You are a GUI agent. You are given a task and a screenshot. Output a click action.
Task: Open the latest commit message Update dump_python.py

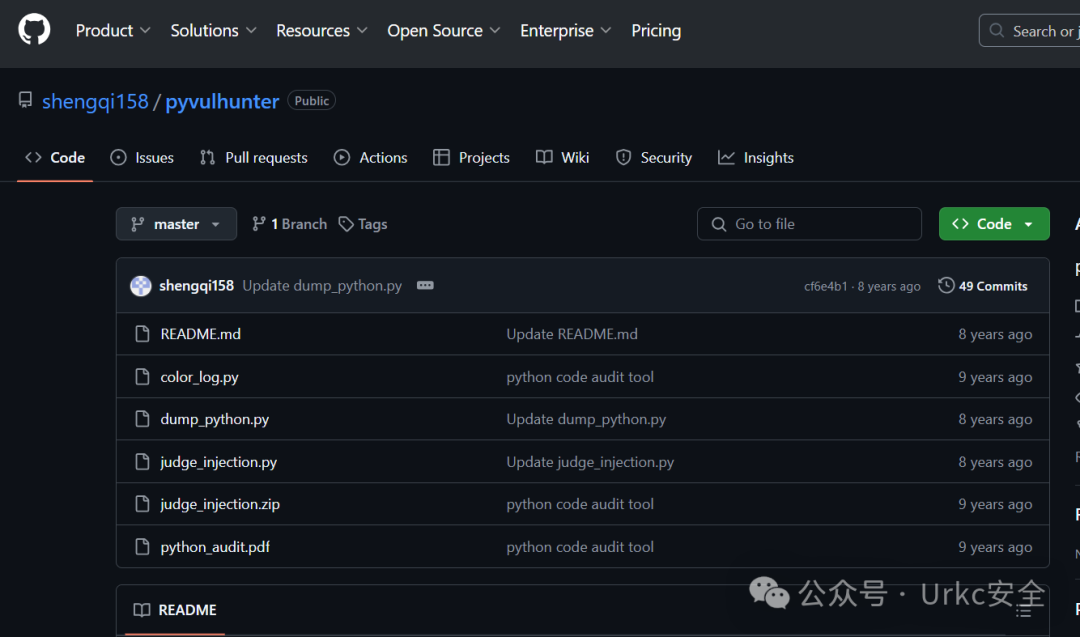(322, 286)
